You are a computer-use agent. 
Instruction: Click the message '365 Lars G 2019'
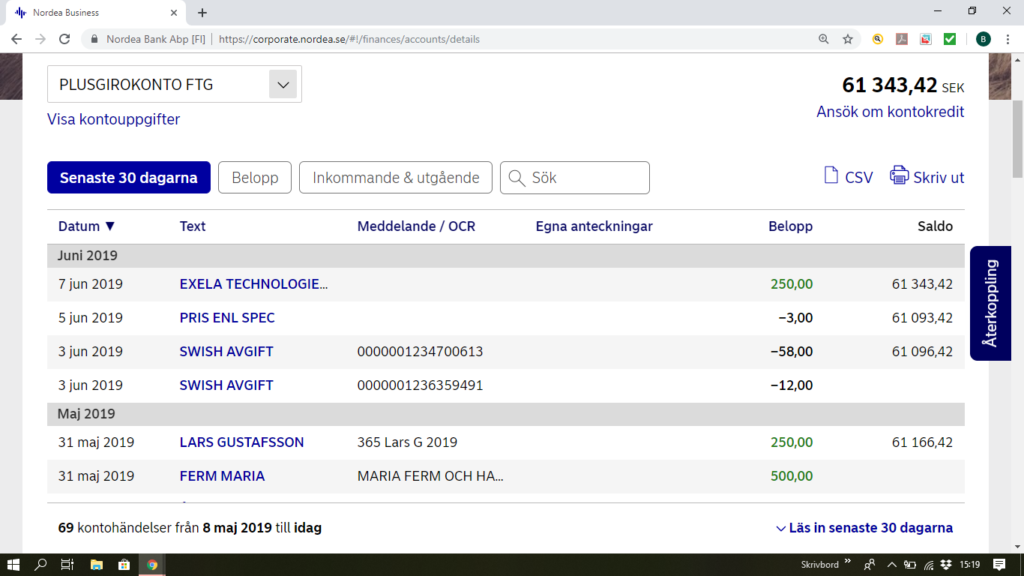pyautogui.click(x=407, y=442)
